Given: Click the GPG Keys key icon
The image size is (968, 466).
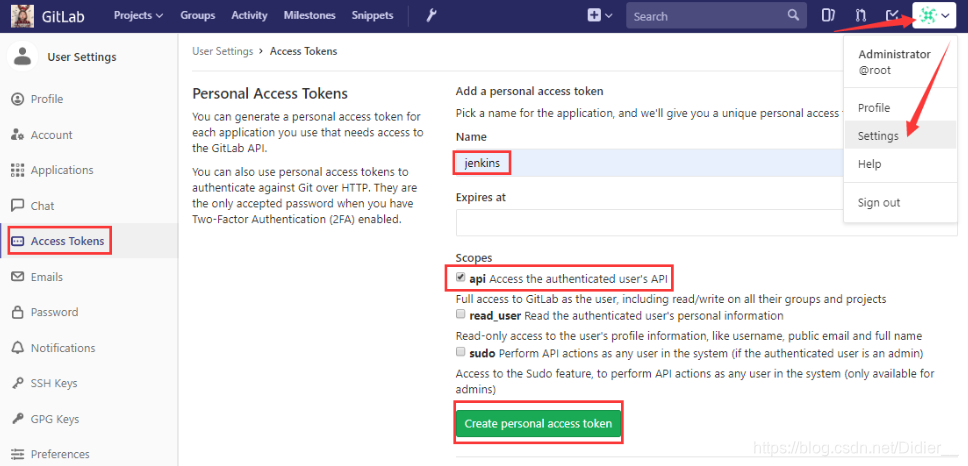Looking at the screenshot, I should 18,419.
